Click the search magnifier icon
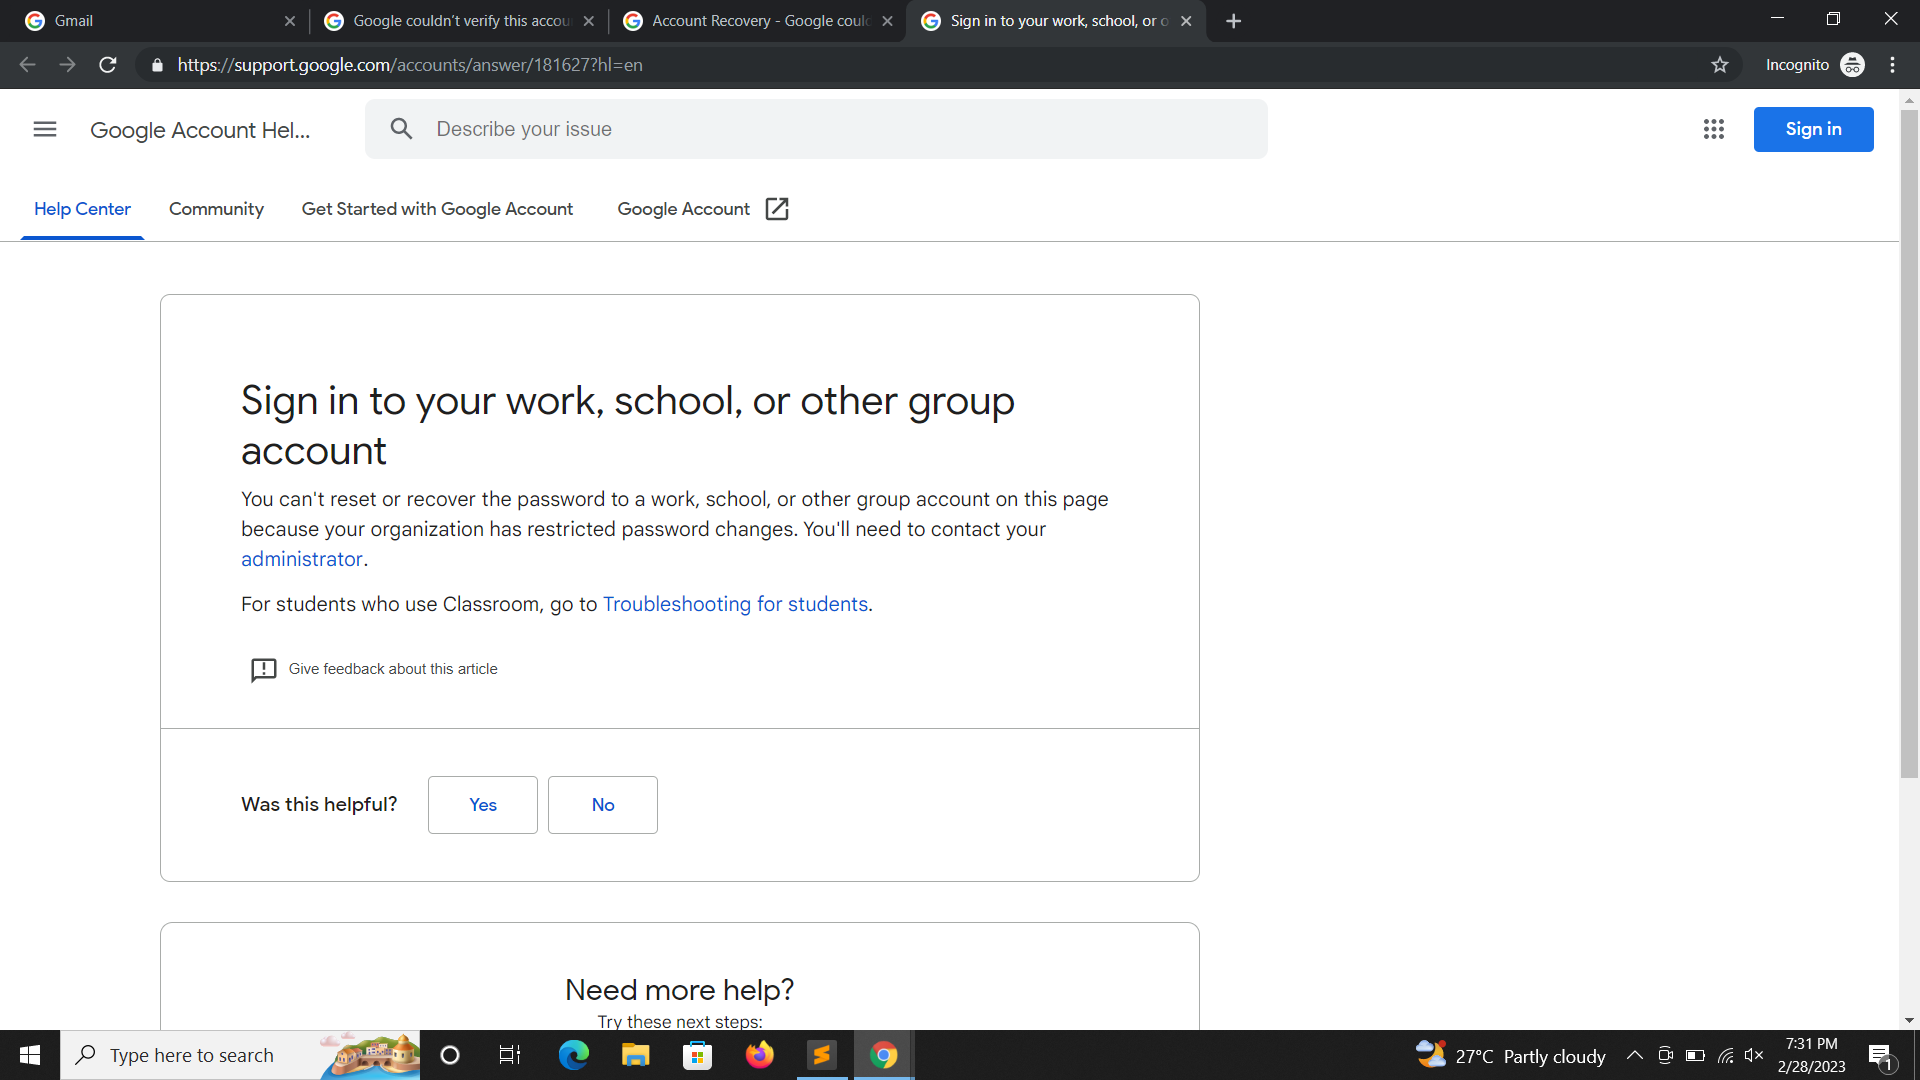Viewport: 1920px width, 1080px height. point(401,129)
